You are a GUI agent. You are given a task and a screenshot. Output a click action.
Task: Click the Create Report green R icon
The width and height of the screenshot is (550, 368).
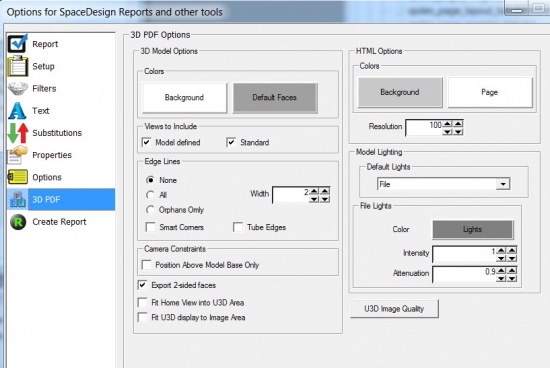pos(18,222)
